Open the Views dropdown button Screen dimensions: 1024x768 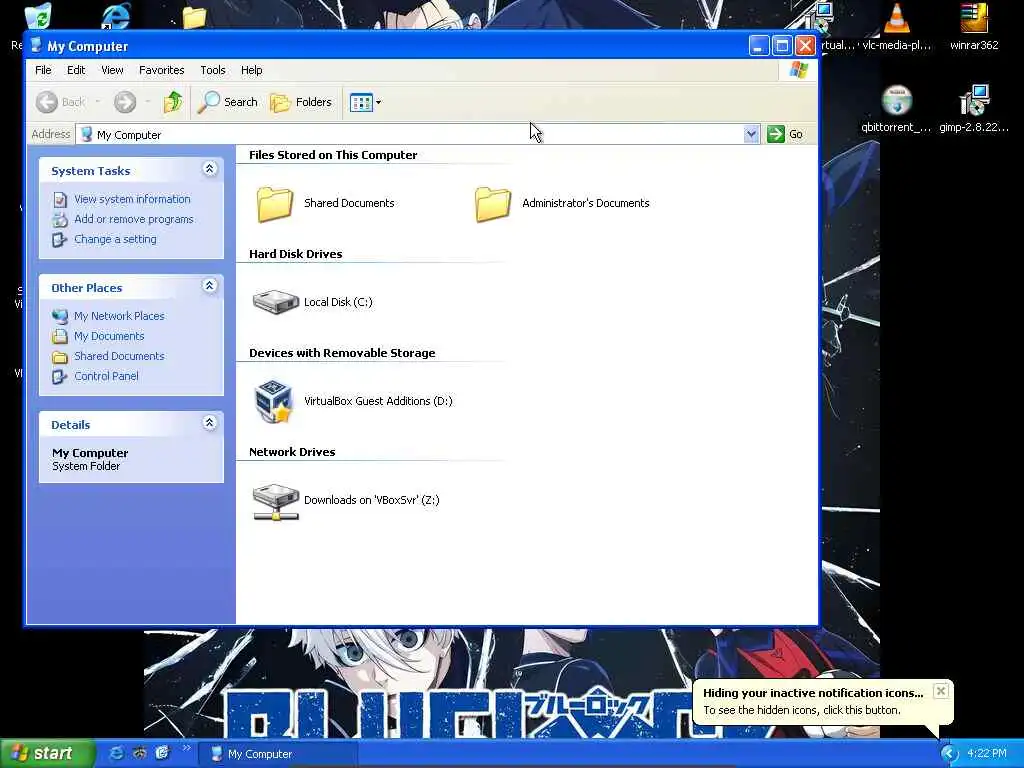tap(365, 102)
